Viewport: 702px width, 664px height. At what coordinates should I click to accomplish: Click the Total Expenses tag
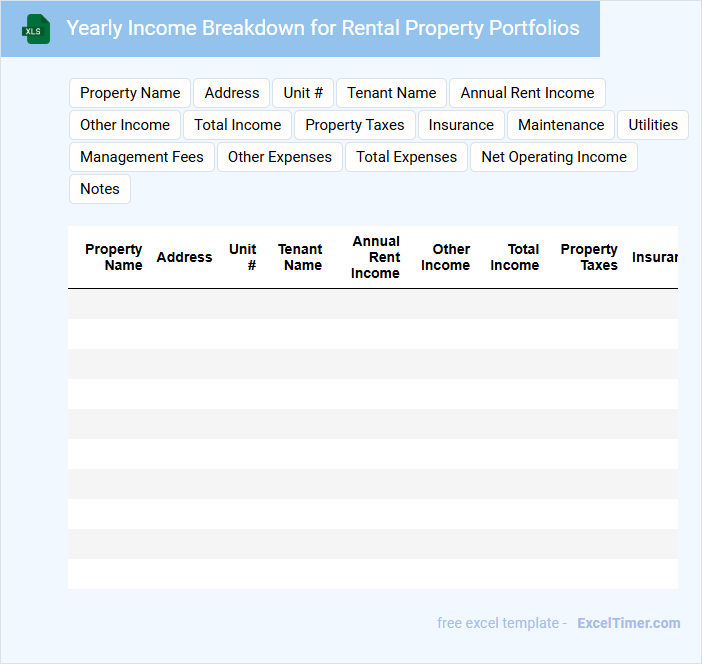coord(406,157)
